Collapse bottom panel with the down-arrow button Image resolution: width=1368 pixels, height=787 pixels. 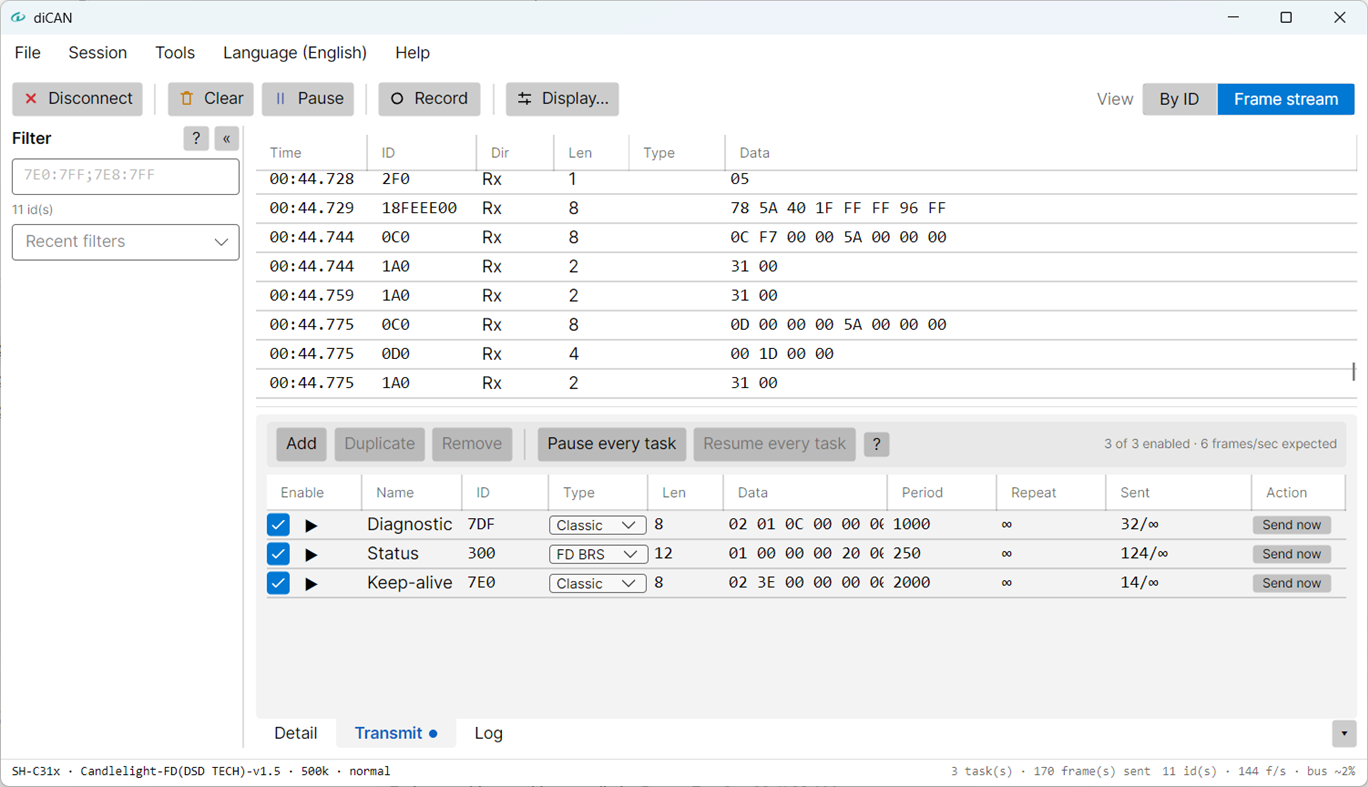point(1344,733)
